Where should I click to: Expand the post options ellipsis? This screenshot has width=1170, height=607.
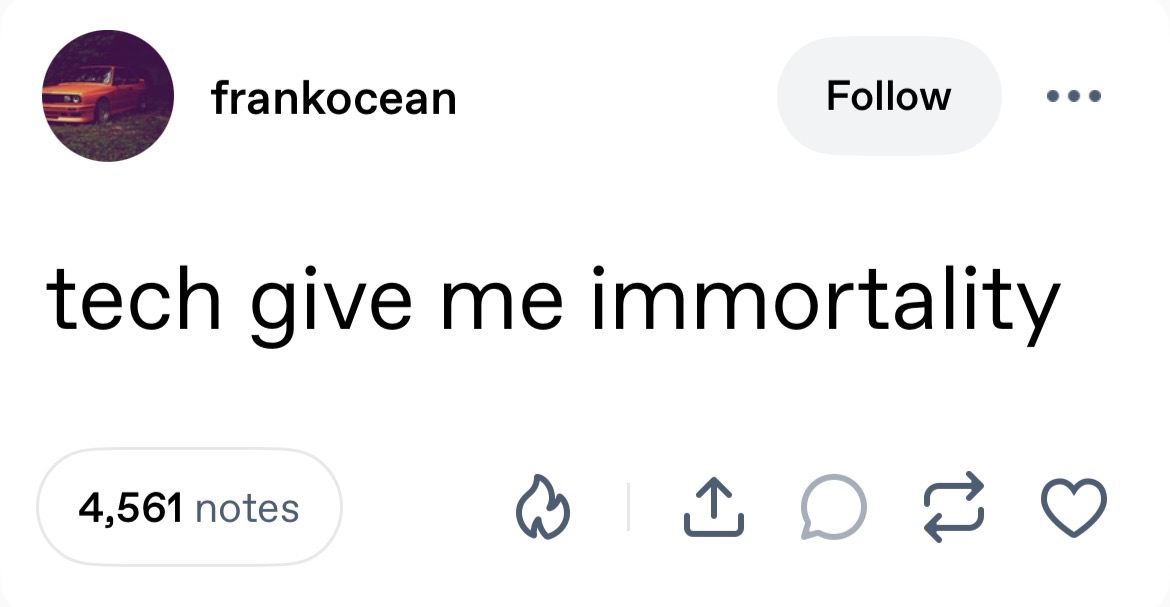tap(1073, 97)
